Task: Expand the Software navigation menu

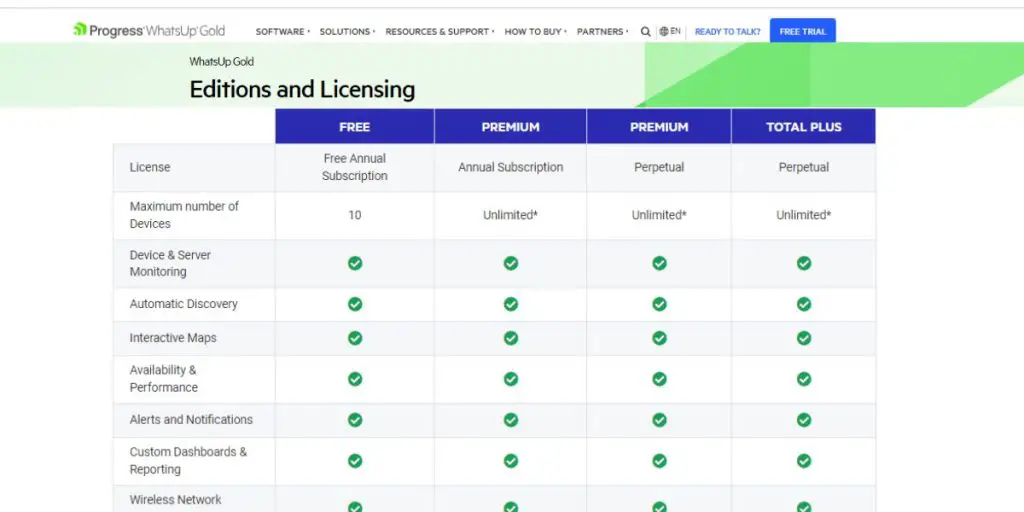Action: [x=282, y=31]
